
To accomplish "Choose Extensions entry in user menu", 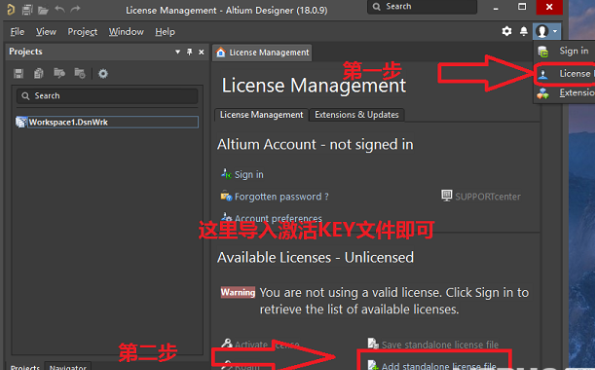I will (566, 93).
